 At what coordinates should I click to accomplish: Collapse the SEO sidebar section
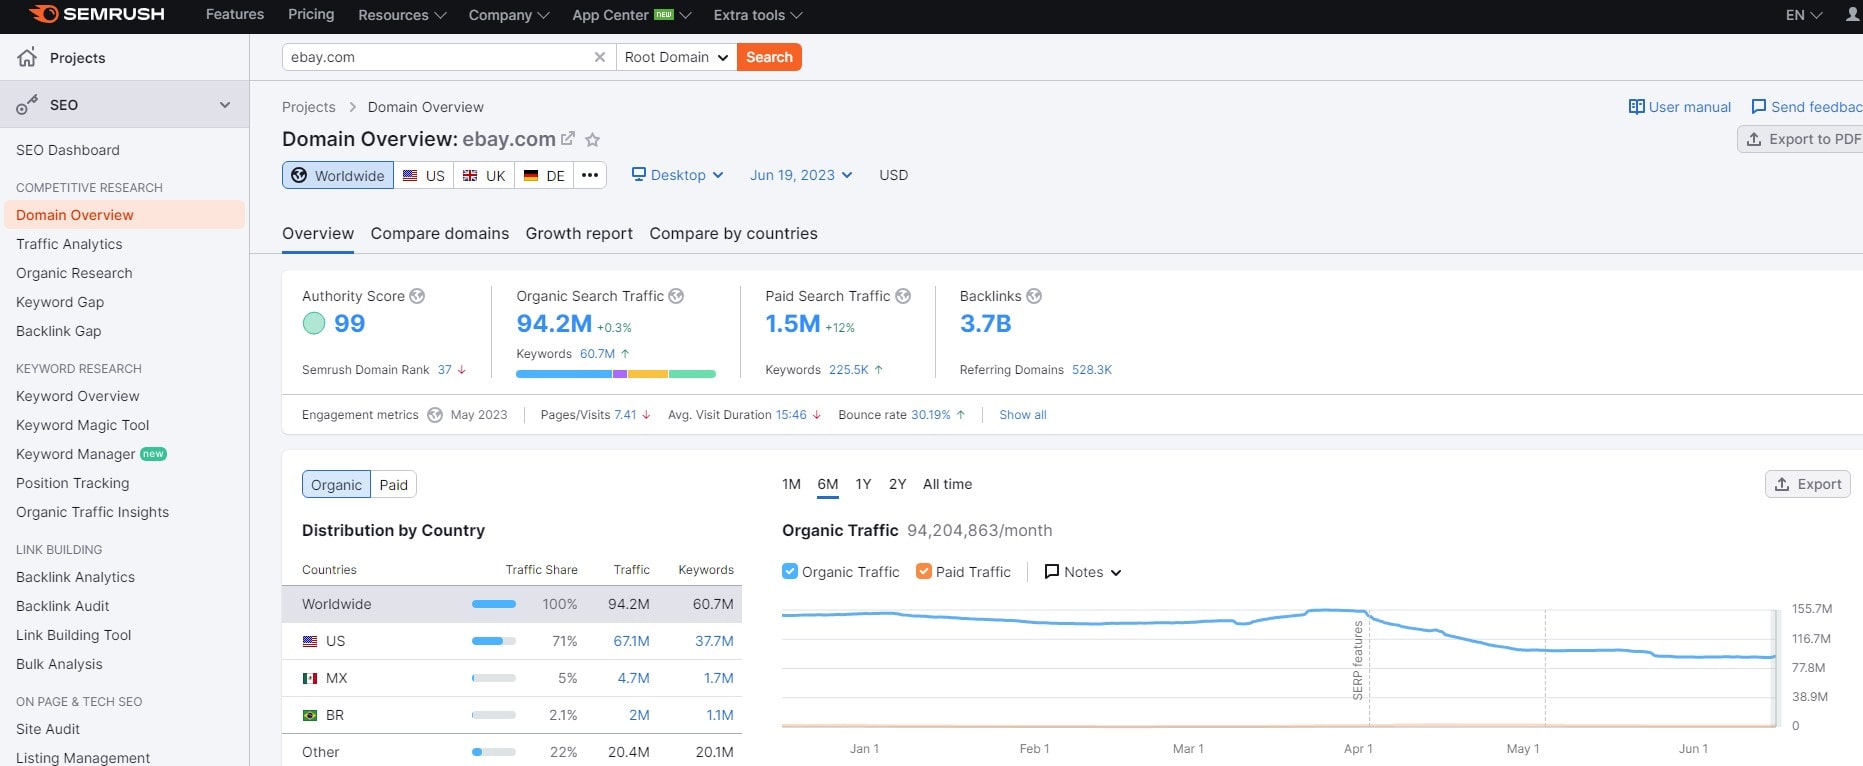[x=225, y=105]
